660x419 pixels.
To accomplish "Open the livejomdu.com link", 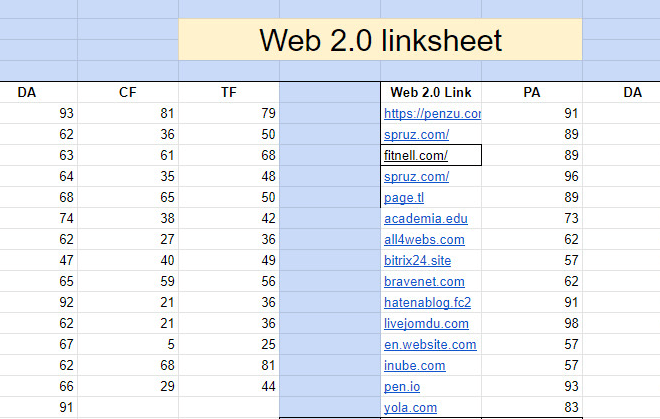I will [x=426, y=324].
